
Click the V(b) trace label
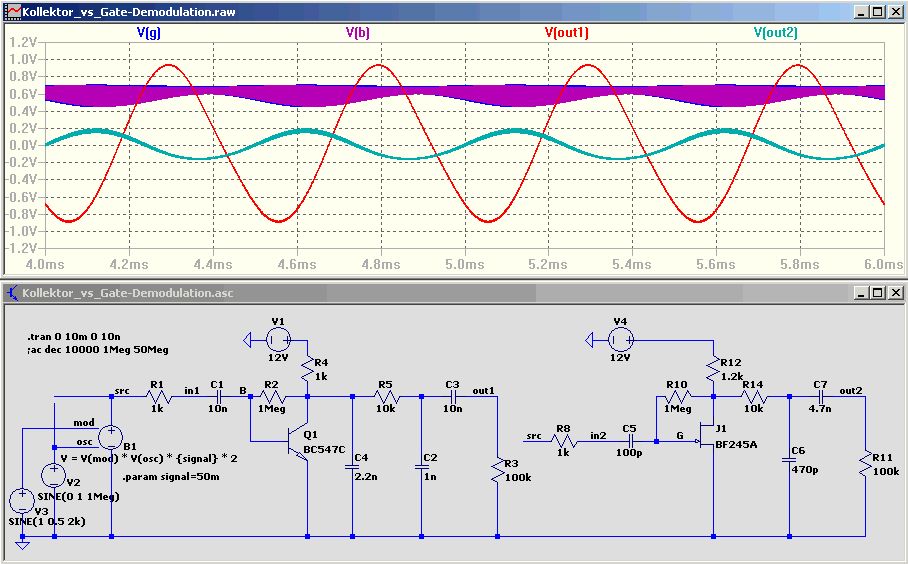pyautogui.click(x=357, y=33)
